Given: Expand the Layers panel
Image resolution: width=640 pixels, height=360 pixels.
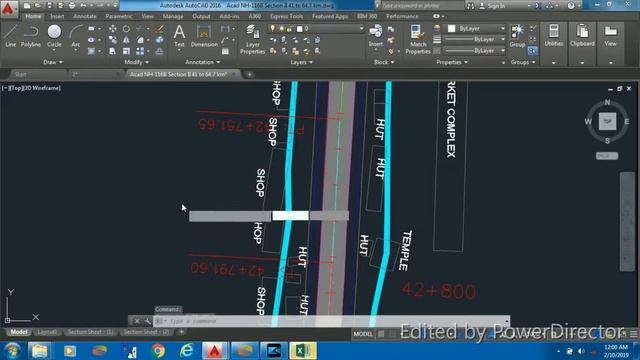Looking at the screenshot, I should 302,62.
